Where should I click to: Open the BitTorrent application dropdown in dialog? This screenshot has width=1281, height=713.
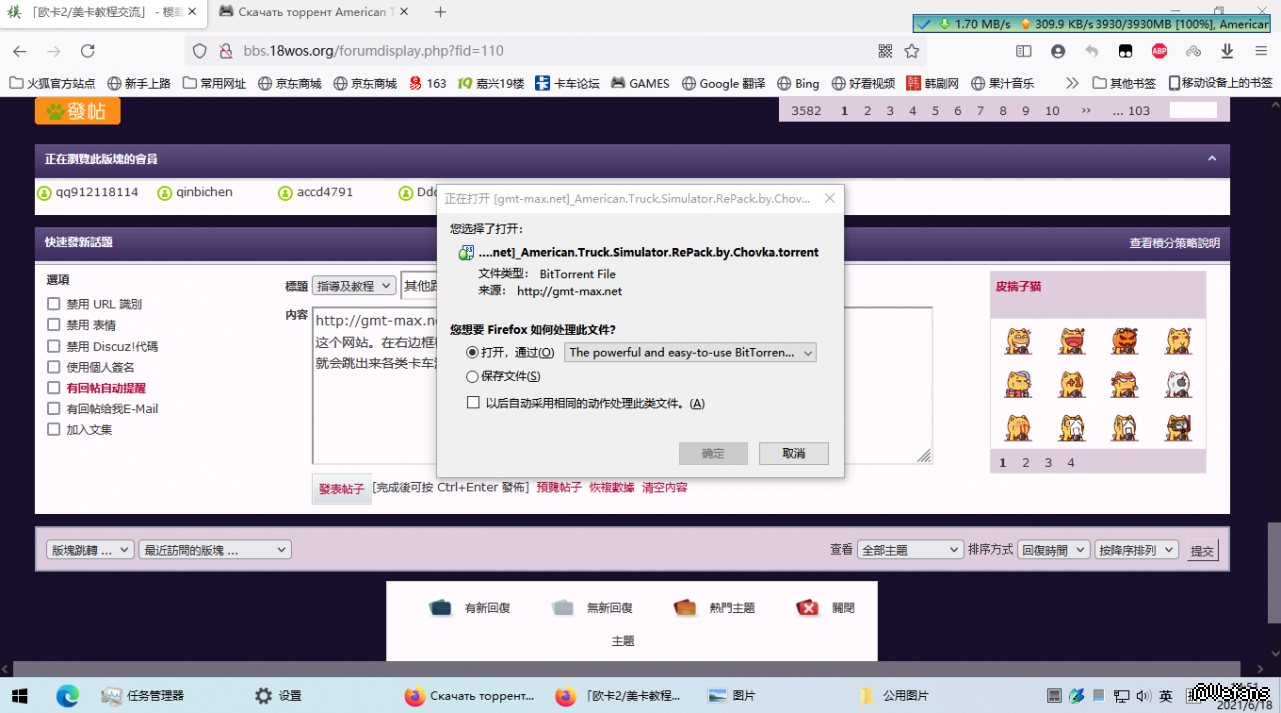pos(690,352)
